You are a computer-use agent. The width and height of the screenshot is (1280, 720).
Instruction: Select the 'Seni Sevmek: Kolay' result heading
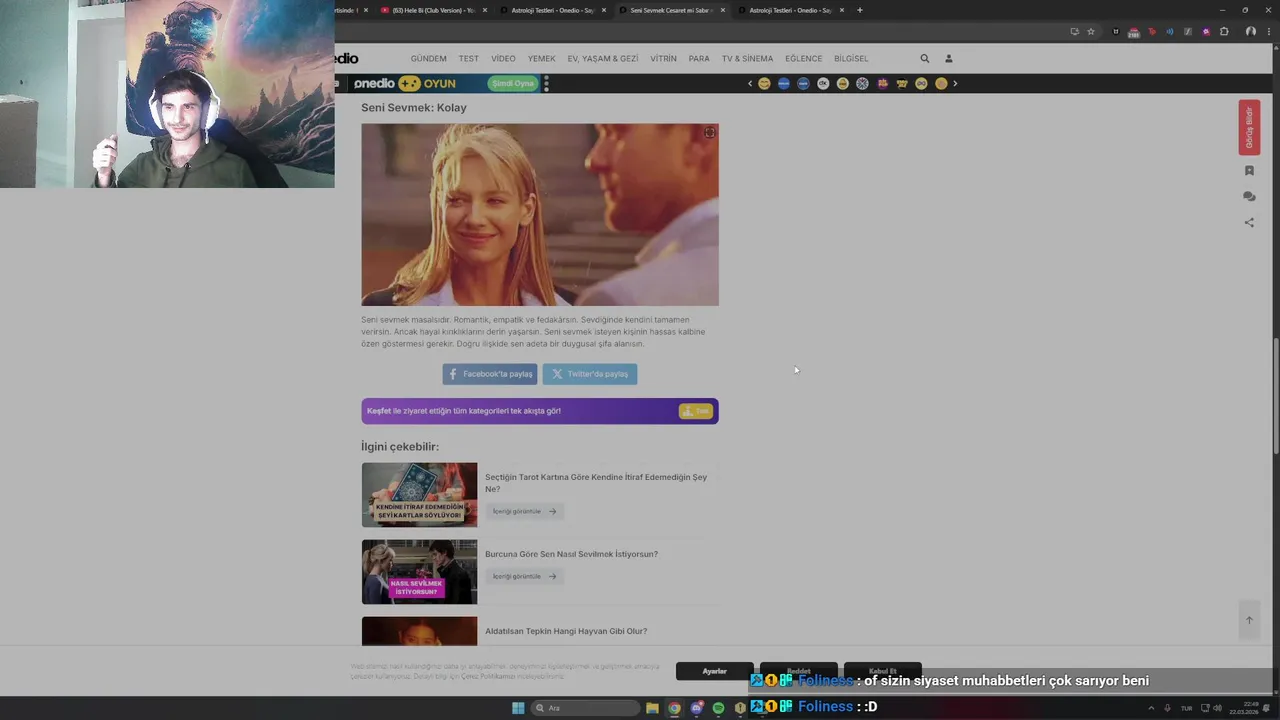tap(414, 108)
